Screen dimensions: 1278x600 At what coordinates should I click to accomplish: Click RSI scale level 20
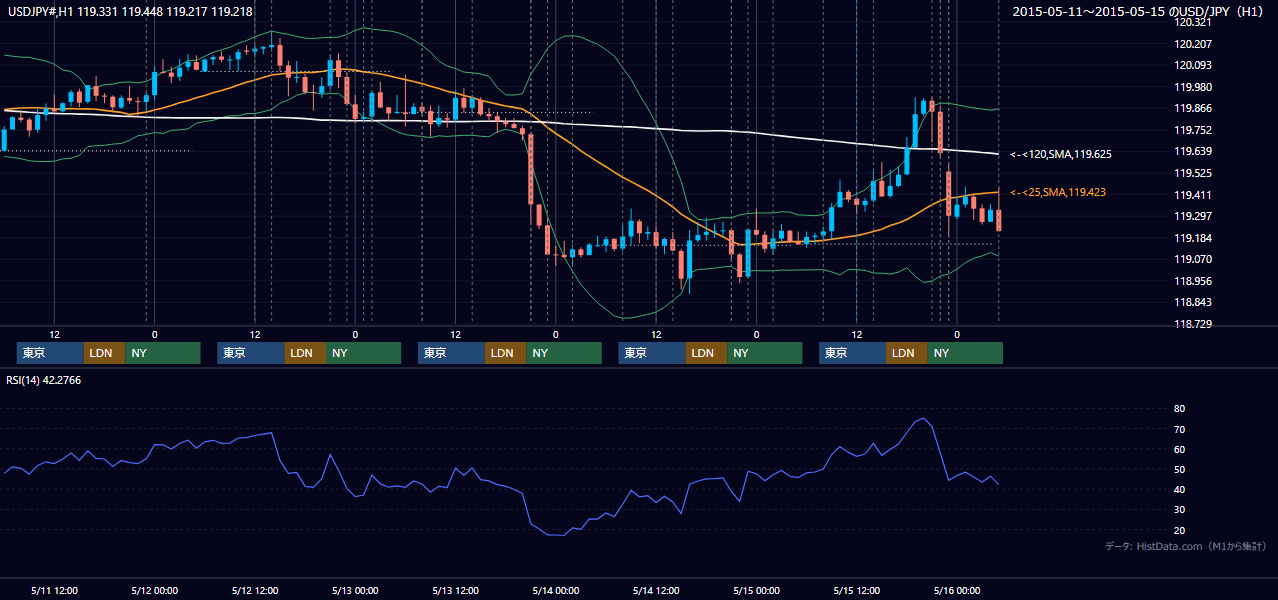click(x=1180, y=530)
